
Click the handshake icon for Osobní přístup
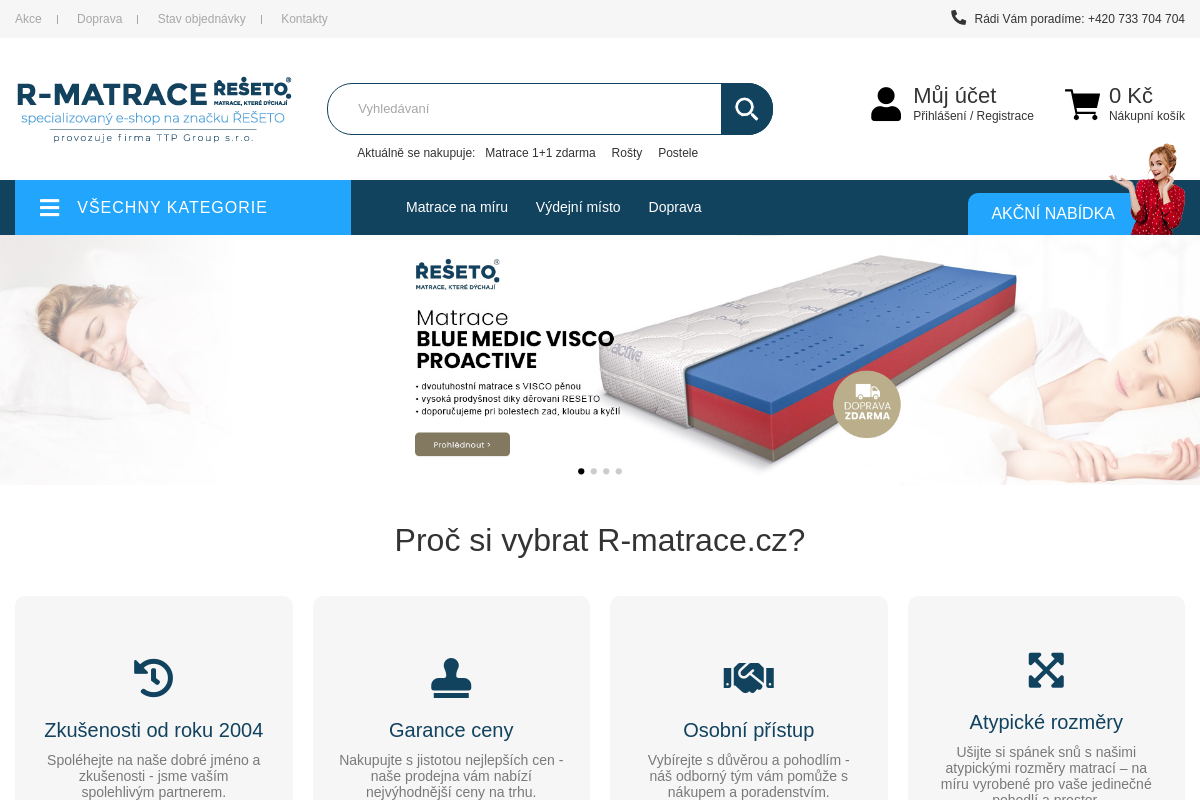749,677
